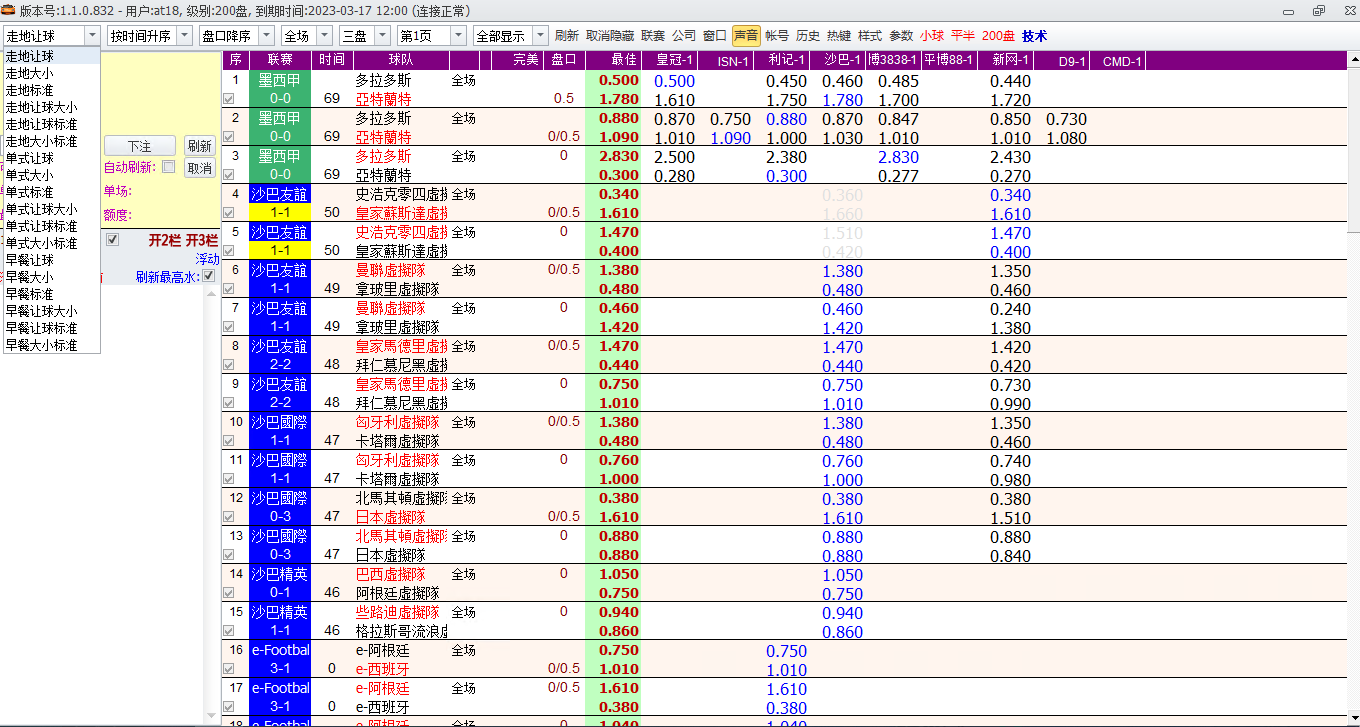Choose 早餐标准 from the list
This screenshot has width=1360, height=727.
click(x=52, y=294)
